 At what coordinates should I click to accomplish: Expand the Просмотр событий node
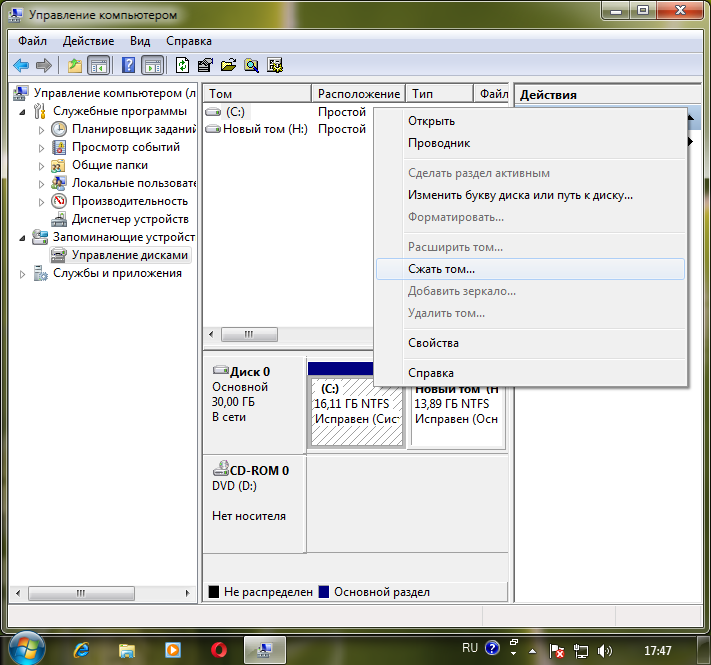coord(41,148)
